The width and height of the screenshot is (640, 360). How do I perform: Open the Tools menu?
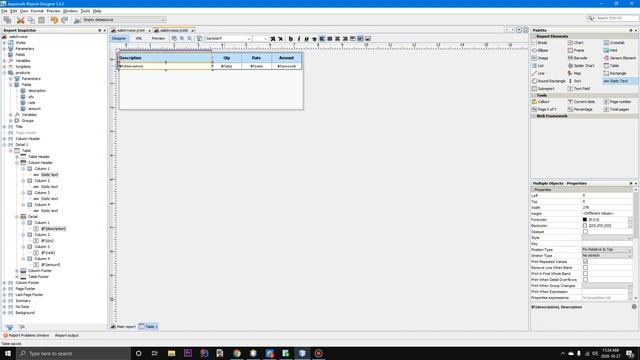coord(85,11)
